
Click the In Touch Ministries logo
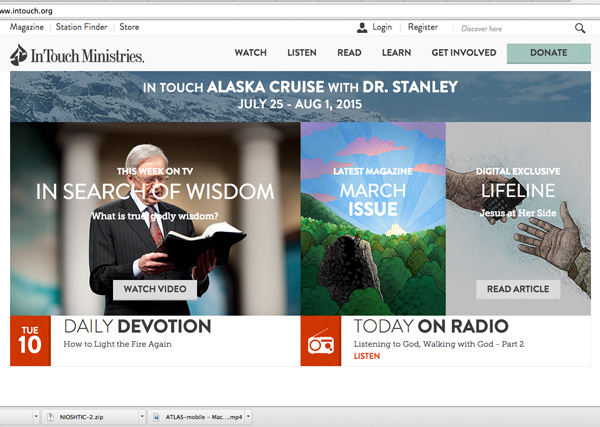[77, 55]
